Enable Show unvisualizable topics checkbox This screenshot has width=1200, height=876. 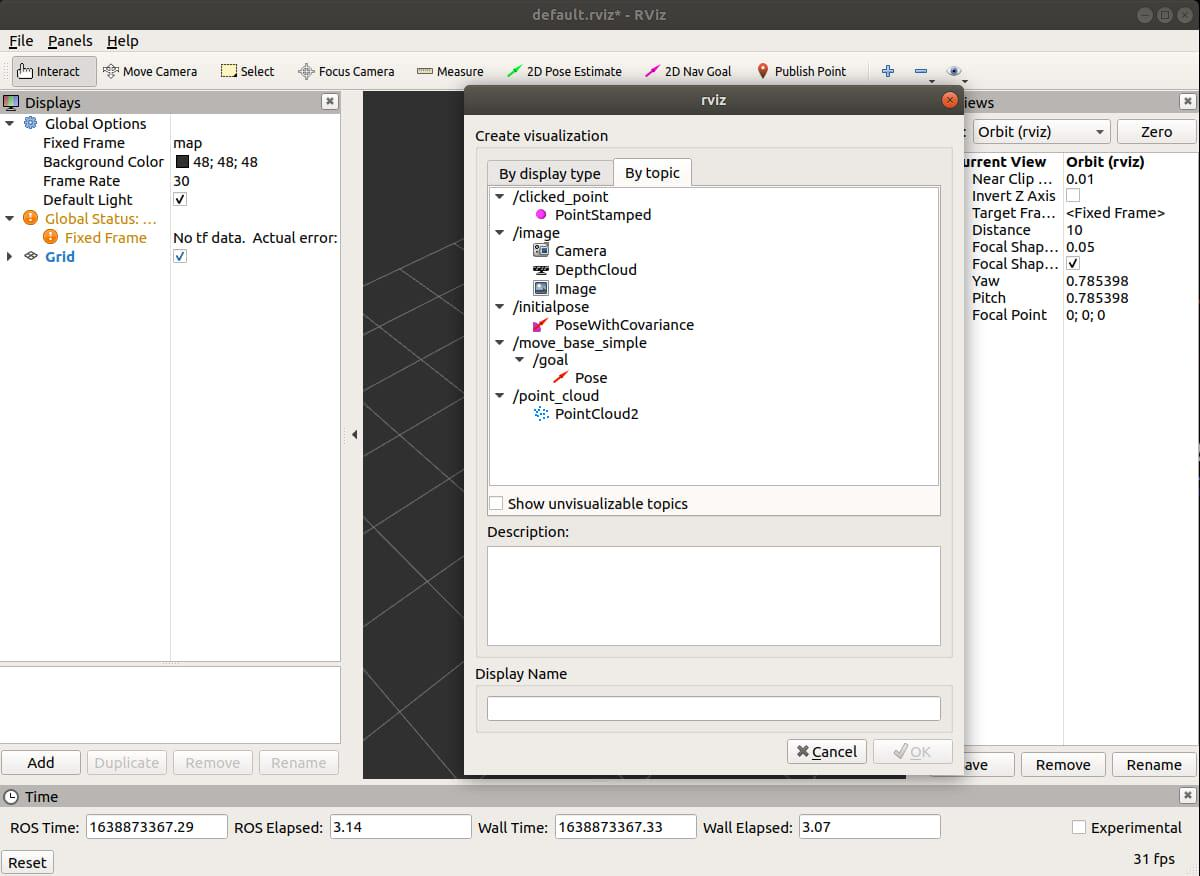click(496, 504)
